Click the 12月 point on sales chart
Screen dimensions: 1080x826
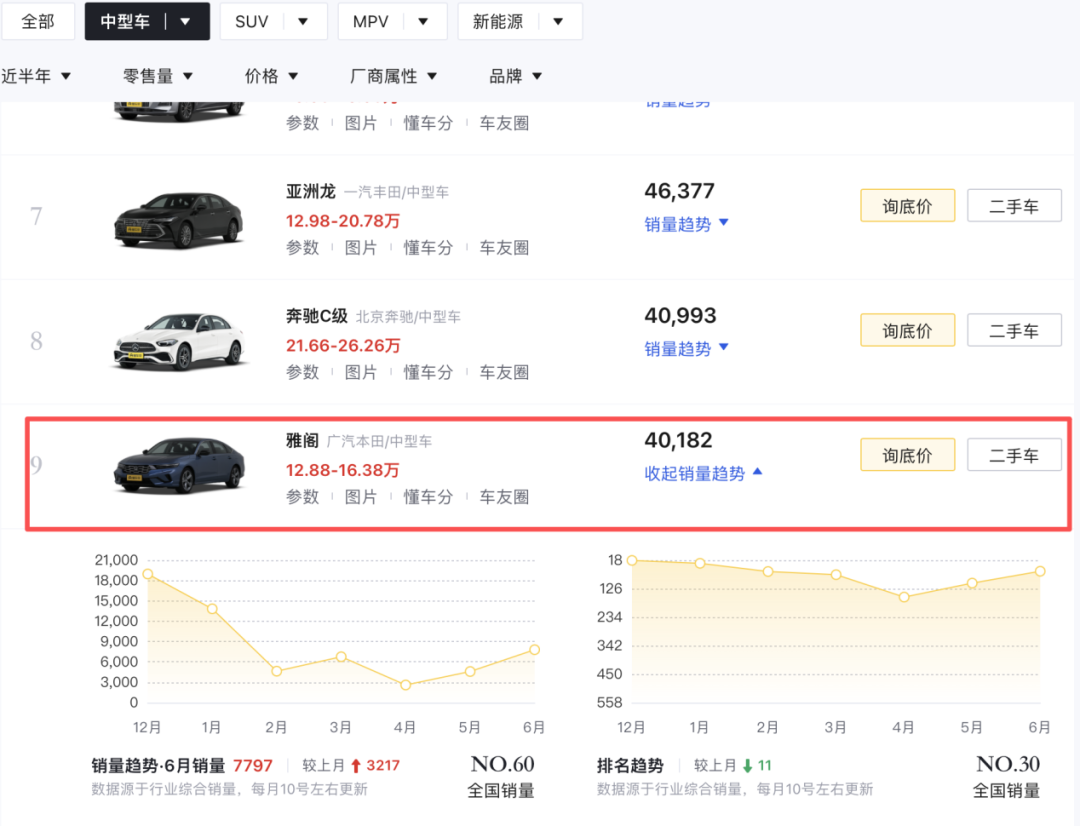[x=147, y=574]
